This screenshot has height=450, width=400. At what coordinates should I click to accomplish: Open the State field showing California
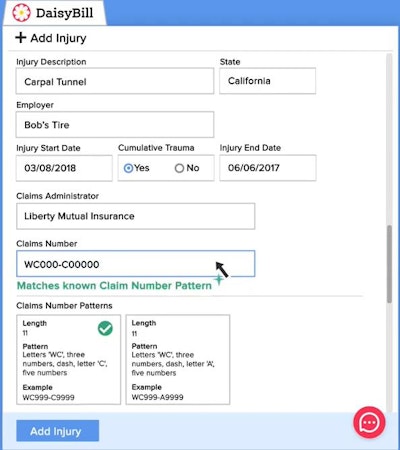pos(267,81)
